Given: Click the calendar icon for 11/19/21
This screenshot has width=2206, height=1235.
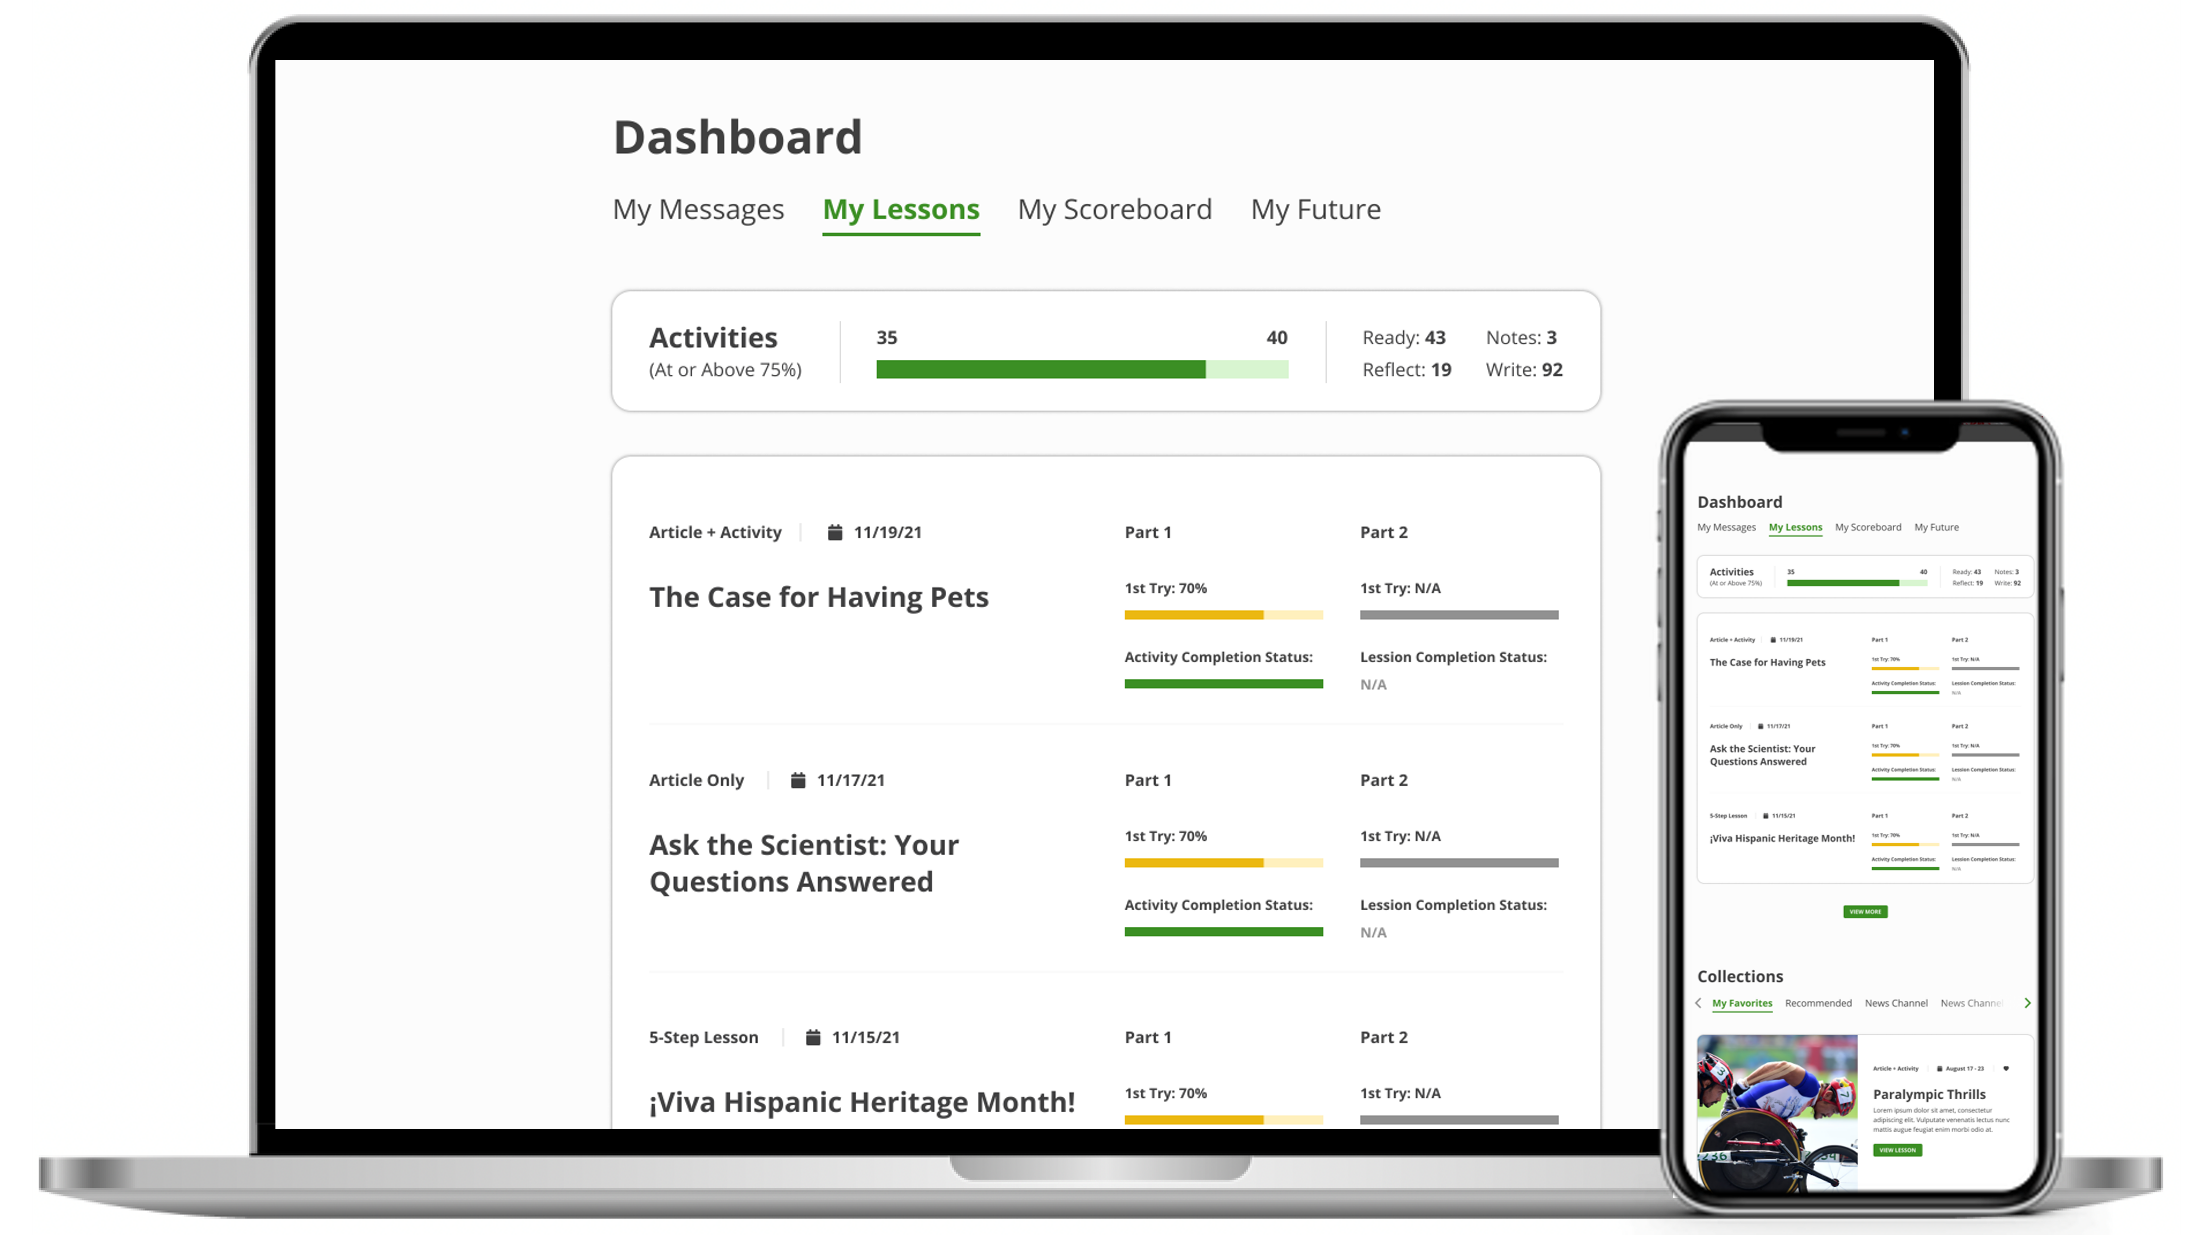Looking at the screenshot, I should (835, 532).
